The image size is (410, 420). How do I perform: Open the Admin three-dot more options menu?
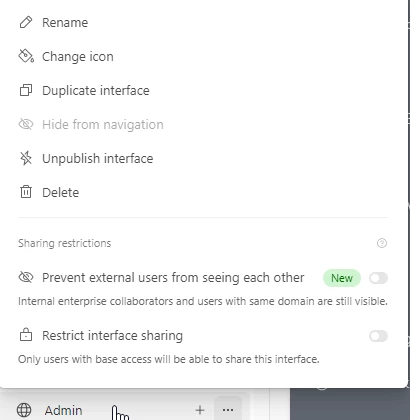[x=228, y=410]
